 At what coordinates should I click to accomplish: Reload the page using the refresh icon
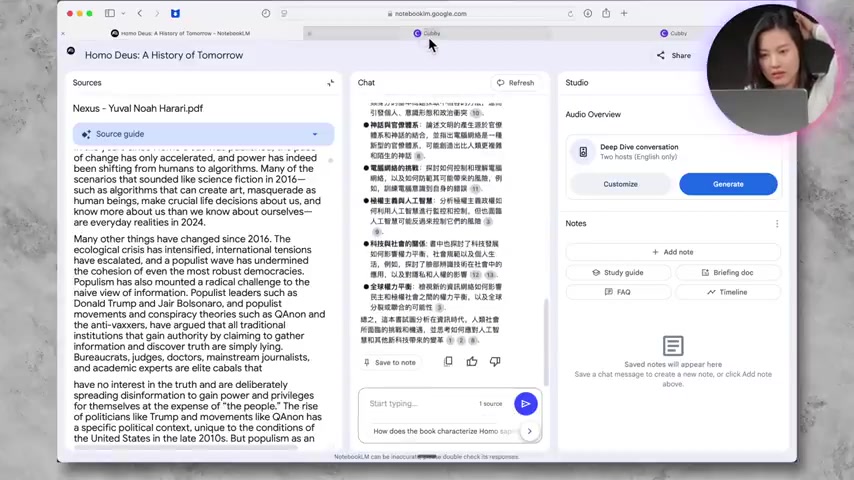pos(570,14)
